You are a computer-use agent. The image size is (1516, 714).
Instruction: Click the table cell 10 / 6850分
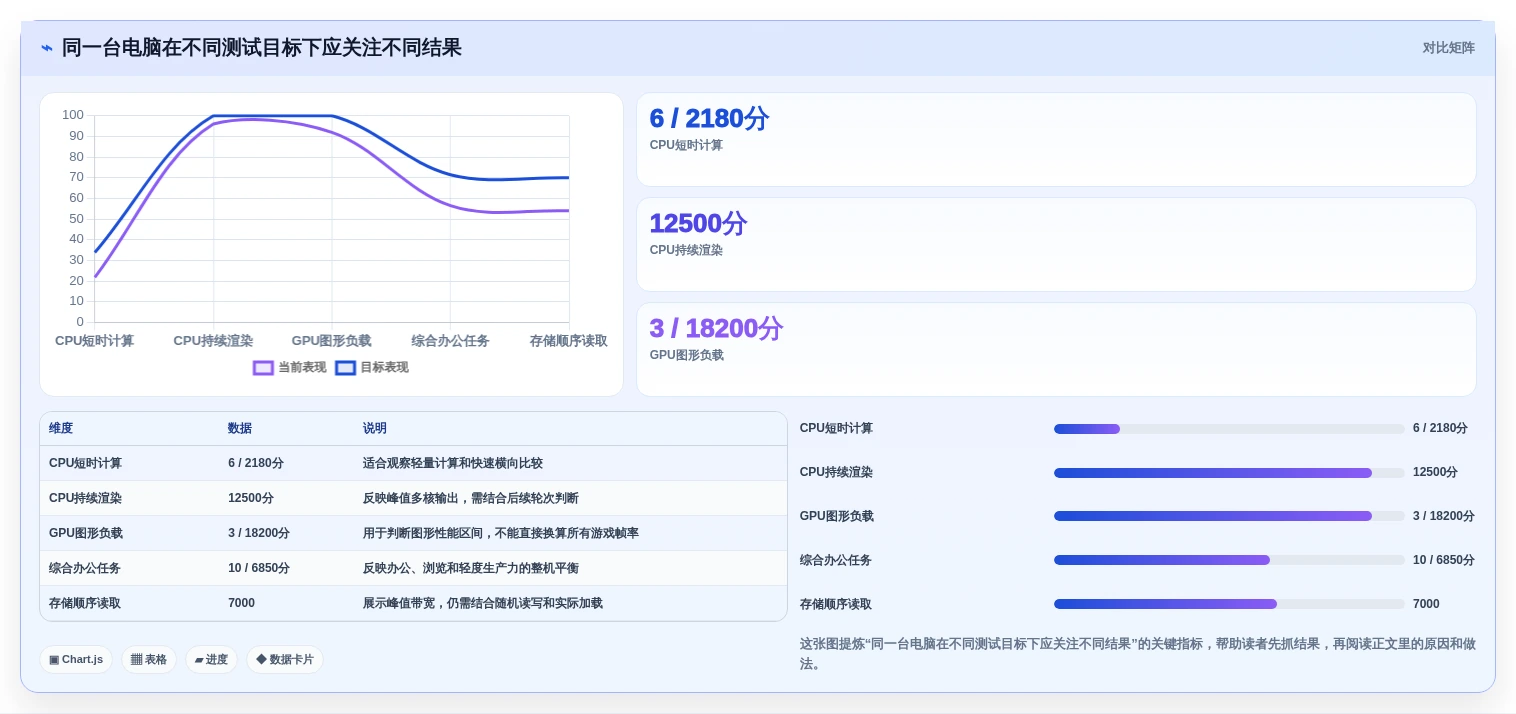point(259,569)
